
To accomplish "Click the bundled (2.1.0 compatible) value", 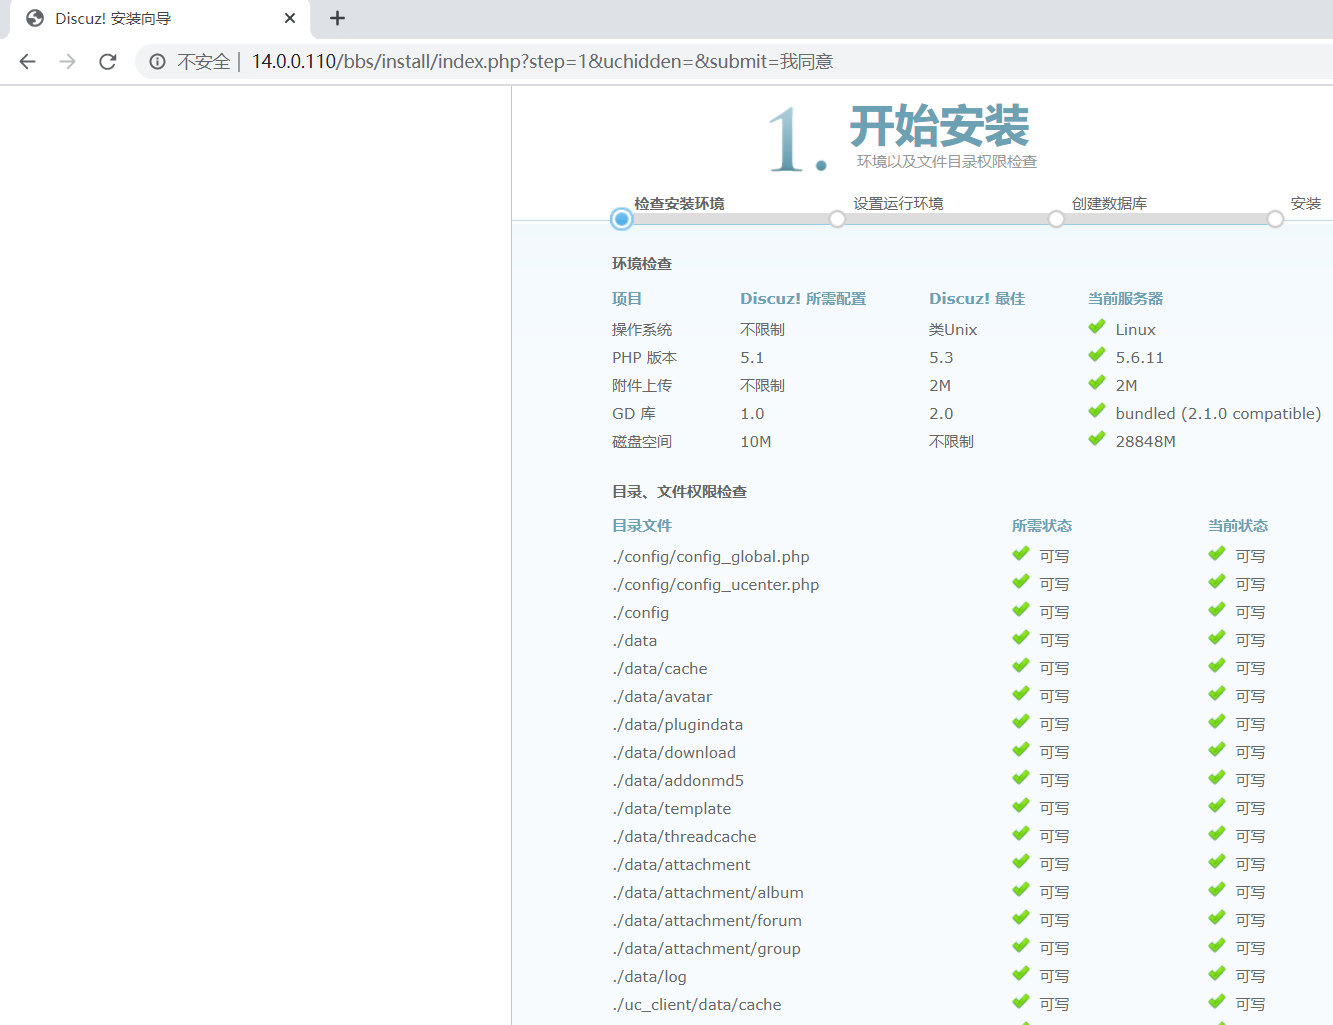I will (x=1218, y=414).
